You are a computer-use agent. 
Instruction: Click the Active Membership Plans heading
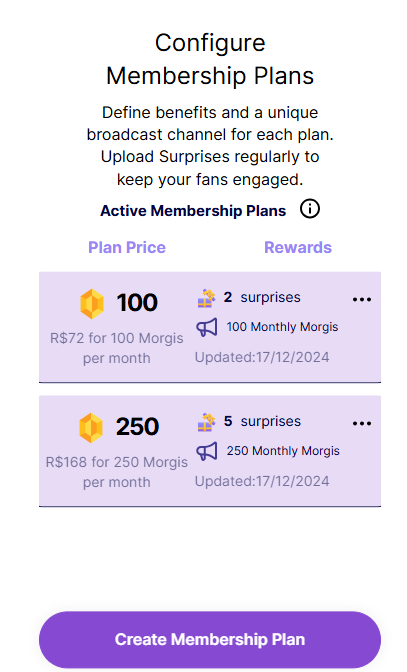point(193,210)
